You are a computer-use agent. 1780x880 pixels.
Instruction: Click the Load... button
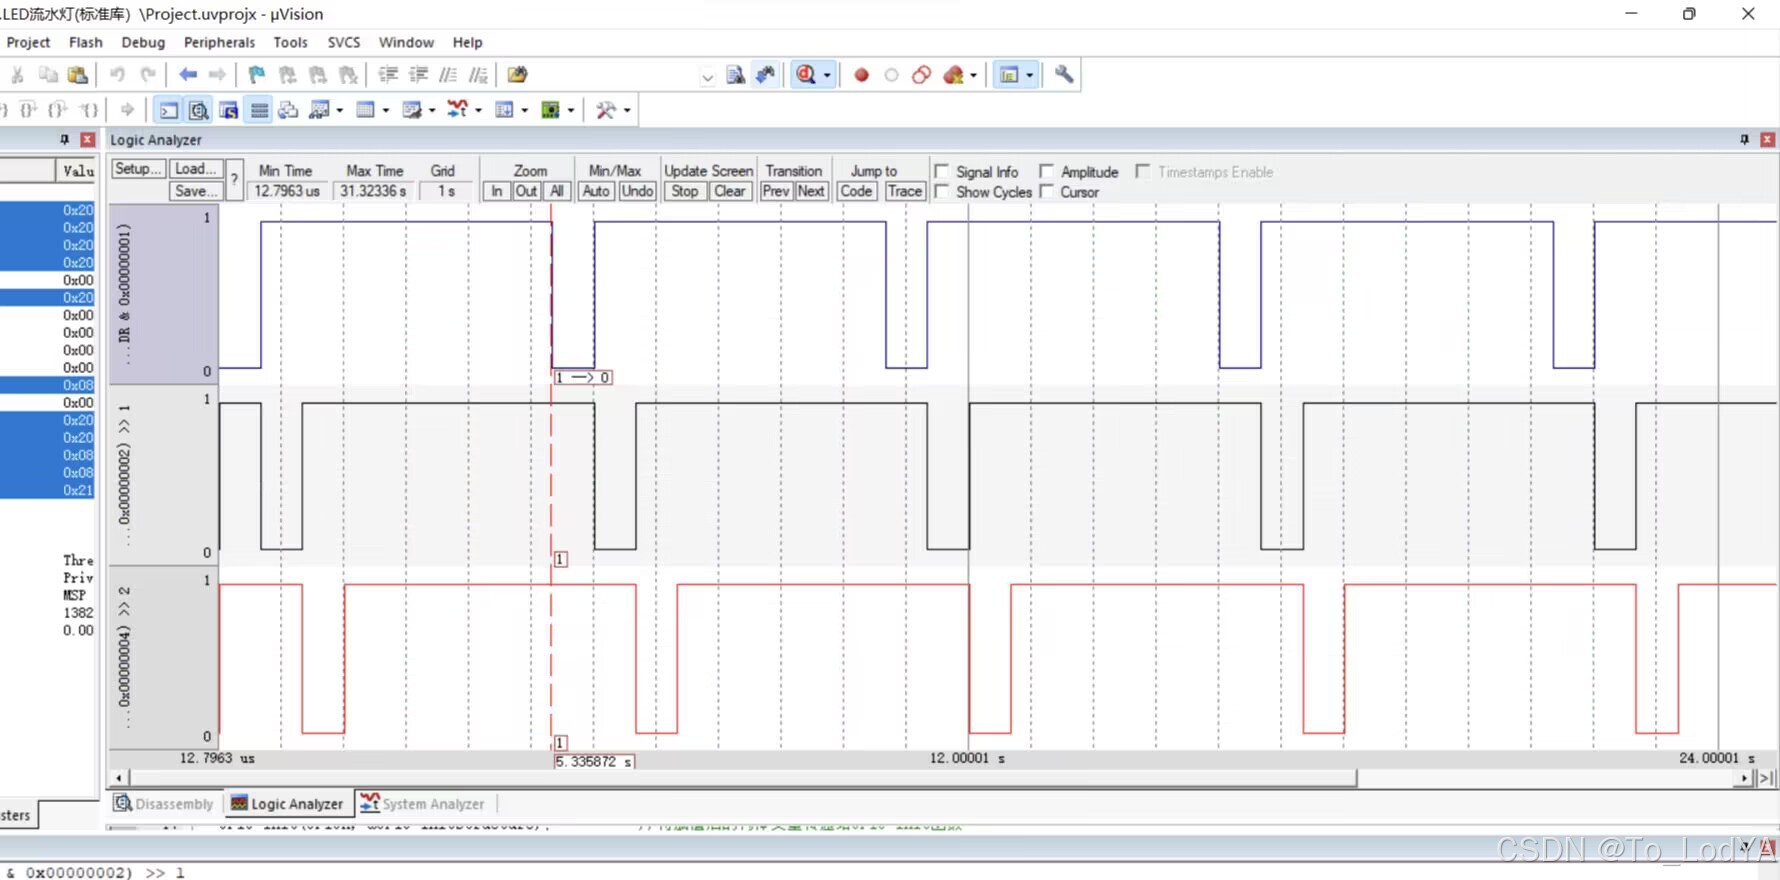pyautogui.click(x=196, y=169)
